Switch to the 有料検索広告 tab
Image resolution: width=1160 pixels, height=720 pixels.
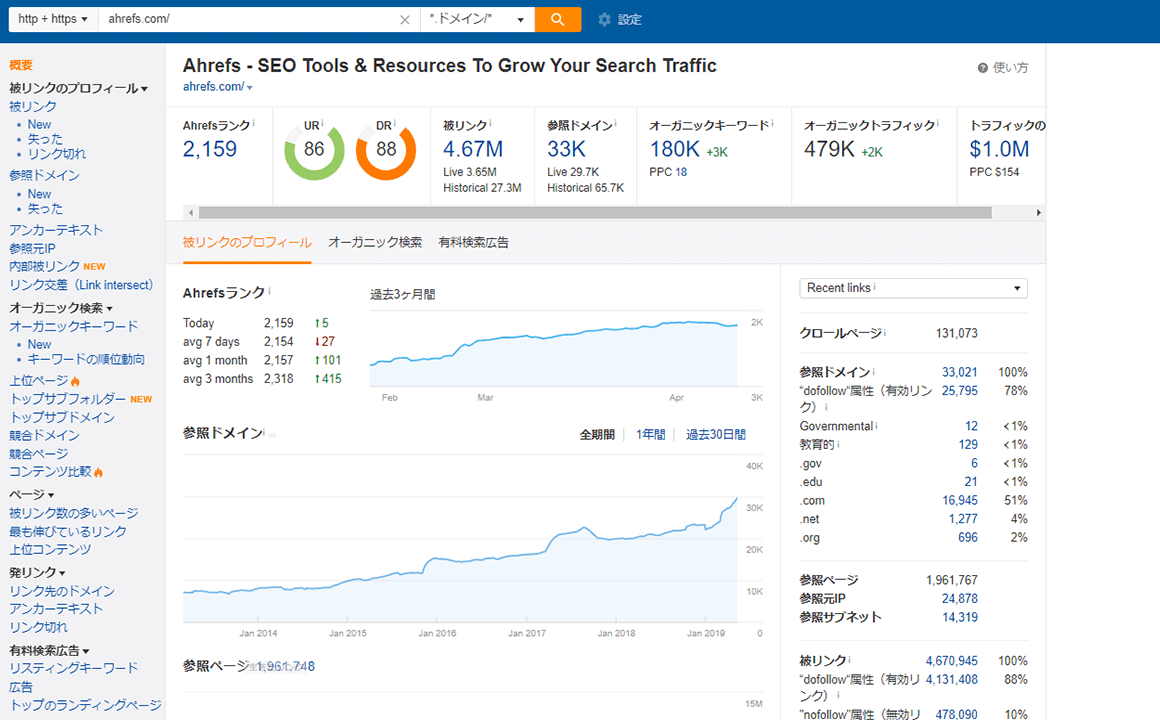[x=473, y=242]
